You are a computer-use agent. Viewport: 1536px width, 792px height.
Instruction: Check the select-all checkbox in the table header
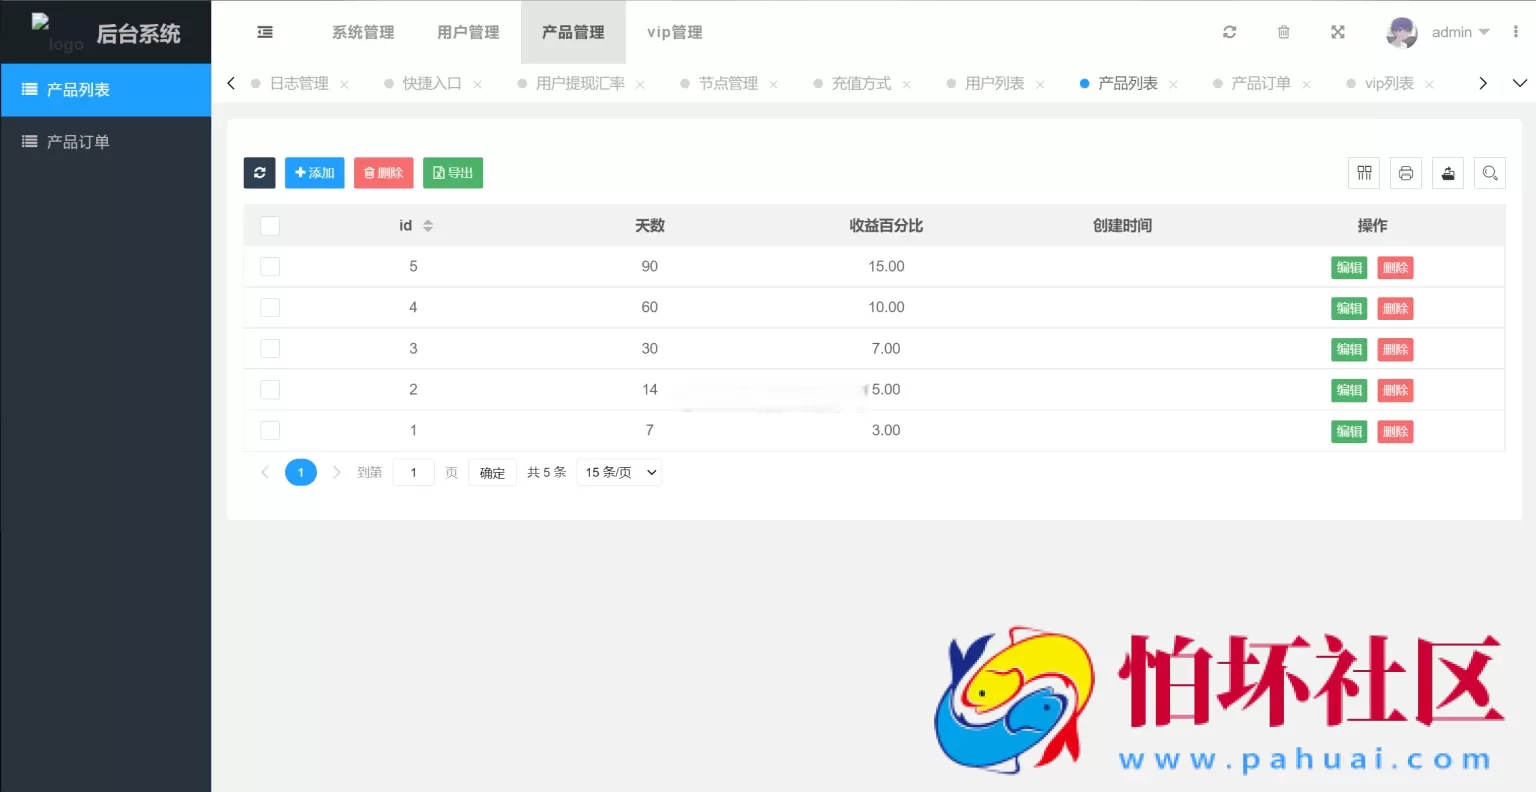coord(270,225)
